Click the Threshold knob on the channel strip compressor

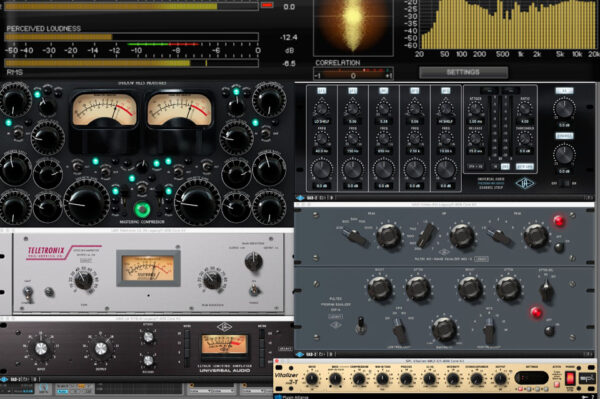tap(525, 138)
